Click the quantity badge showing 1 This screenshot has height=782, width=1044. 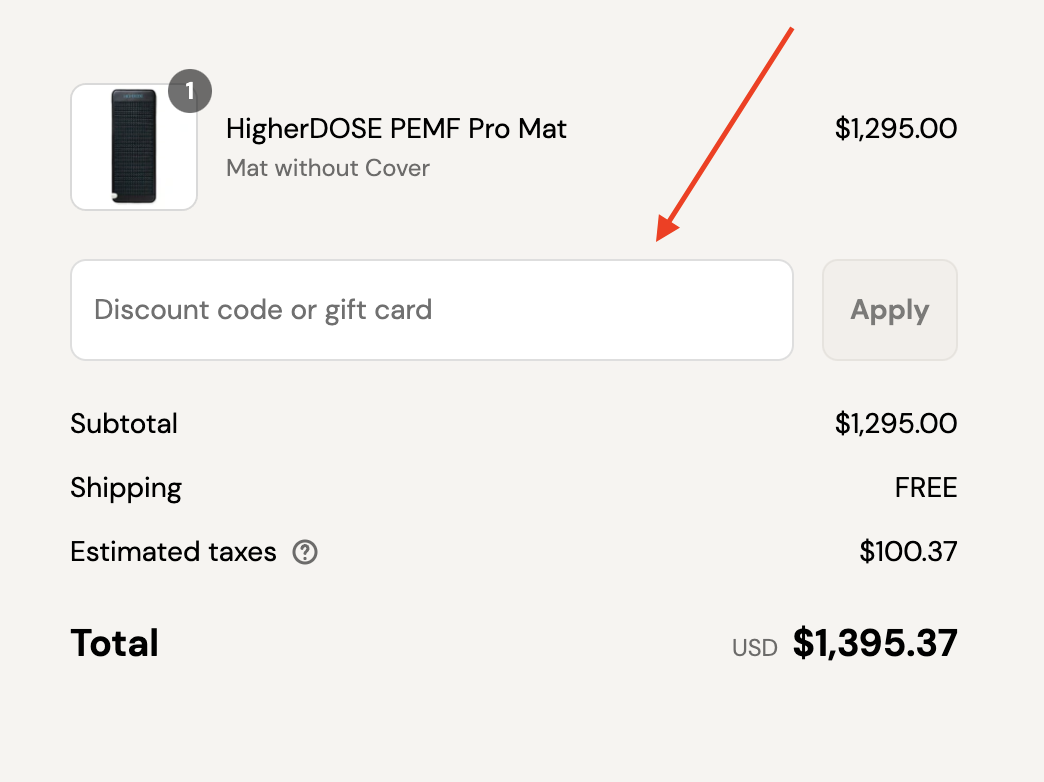click(x=190, y=91)
